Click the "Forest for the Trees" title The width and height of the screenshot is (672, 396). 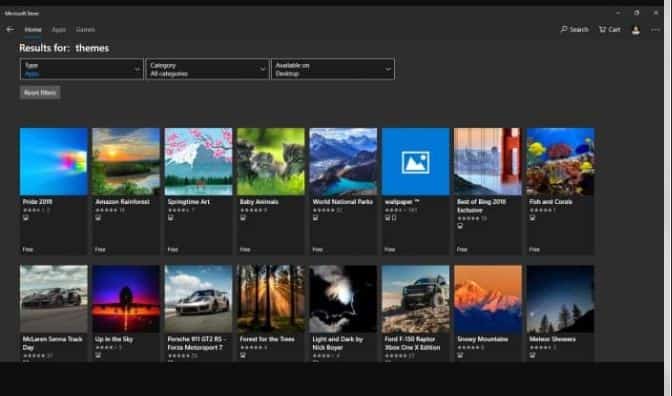(267, 339)
